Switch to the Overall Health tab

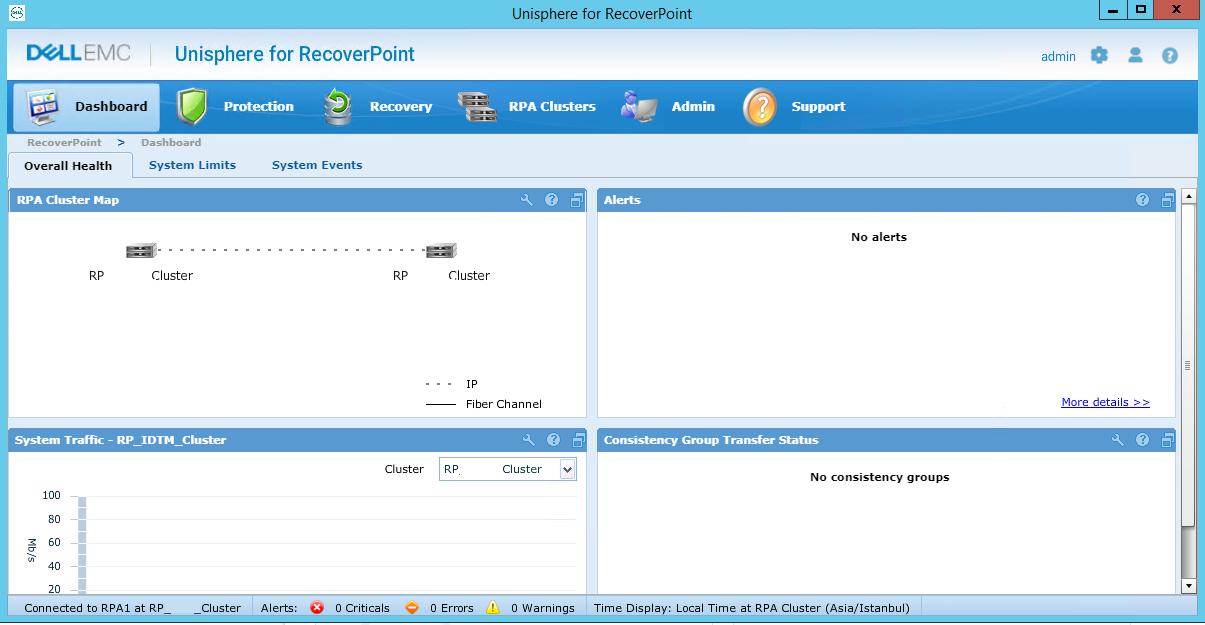pos(68,166)
